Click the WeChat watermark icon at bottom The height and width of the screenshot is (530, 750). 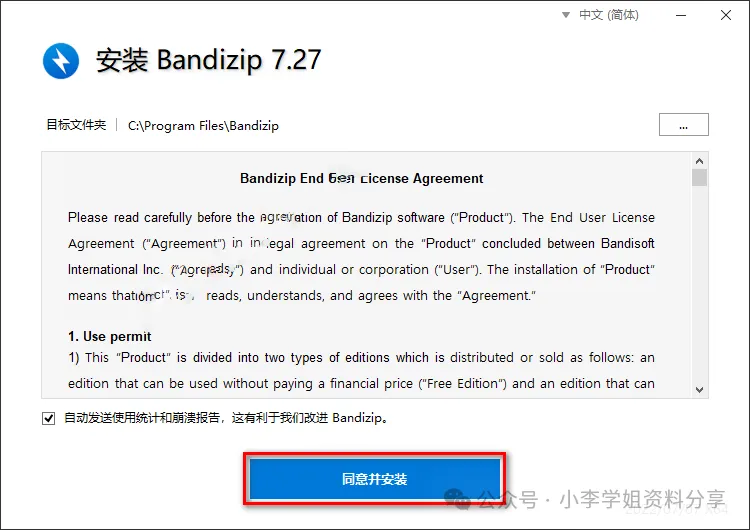[457, 499]
